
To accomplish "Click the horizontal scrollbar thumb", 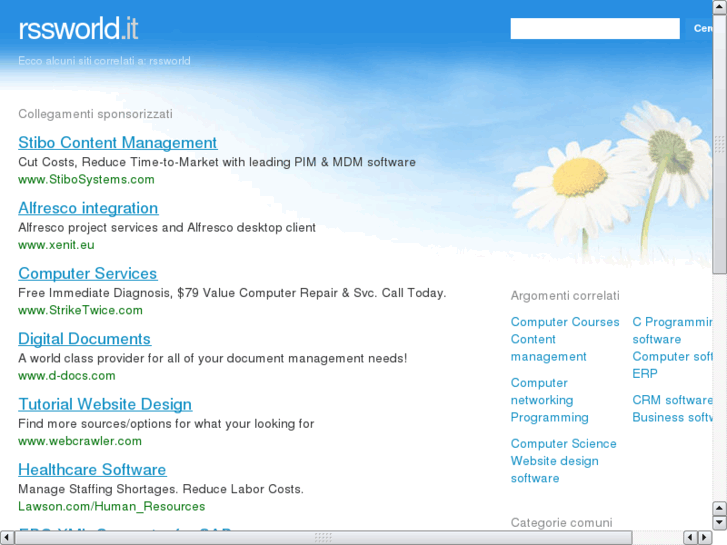I will tap(323, 538).
